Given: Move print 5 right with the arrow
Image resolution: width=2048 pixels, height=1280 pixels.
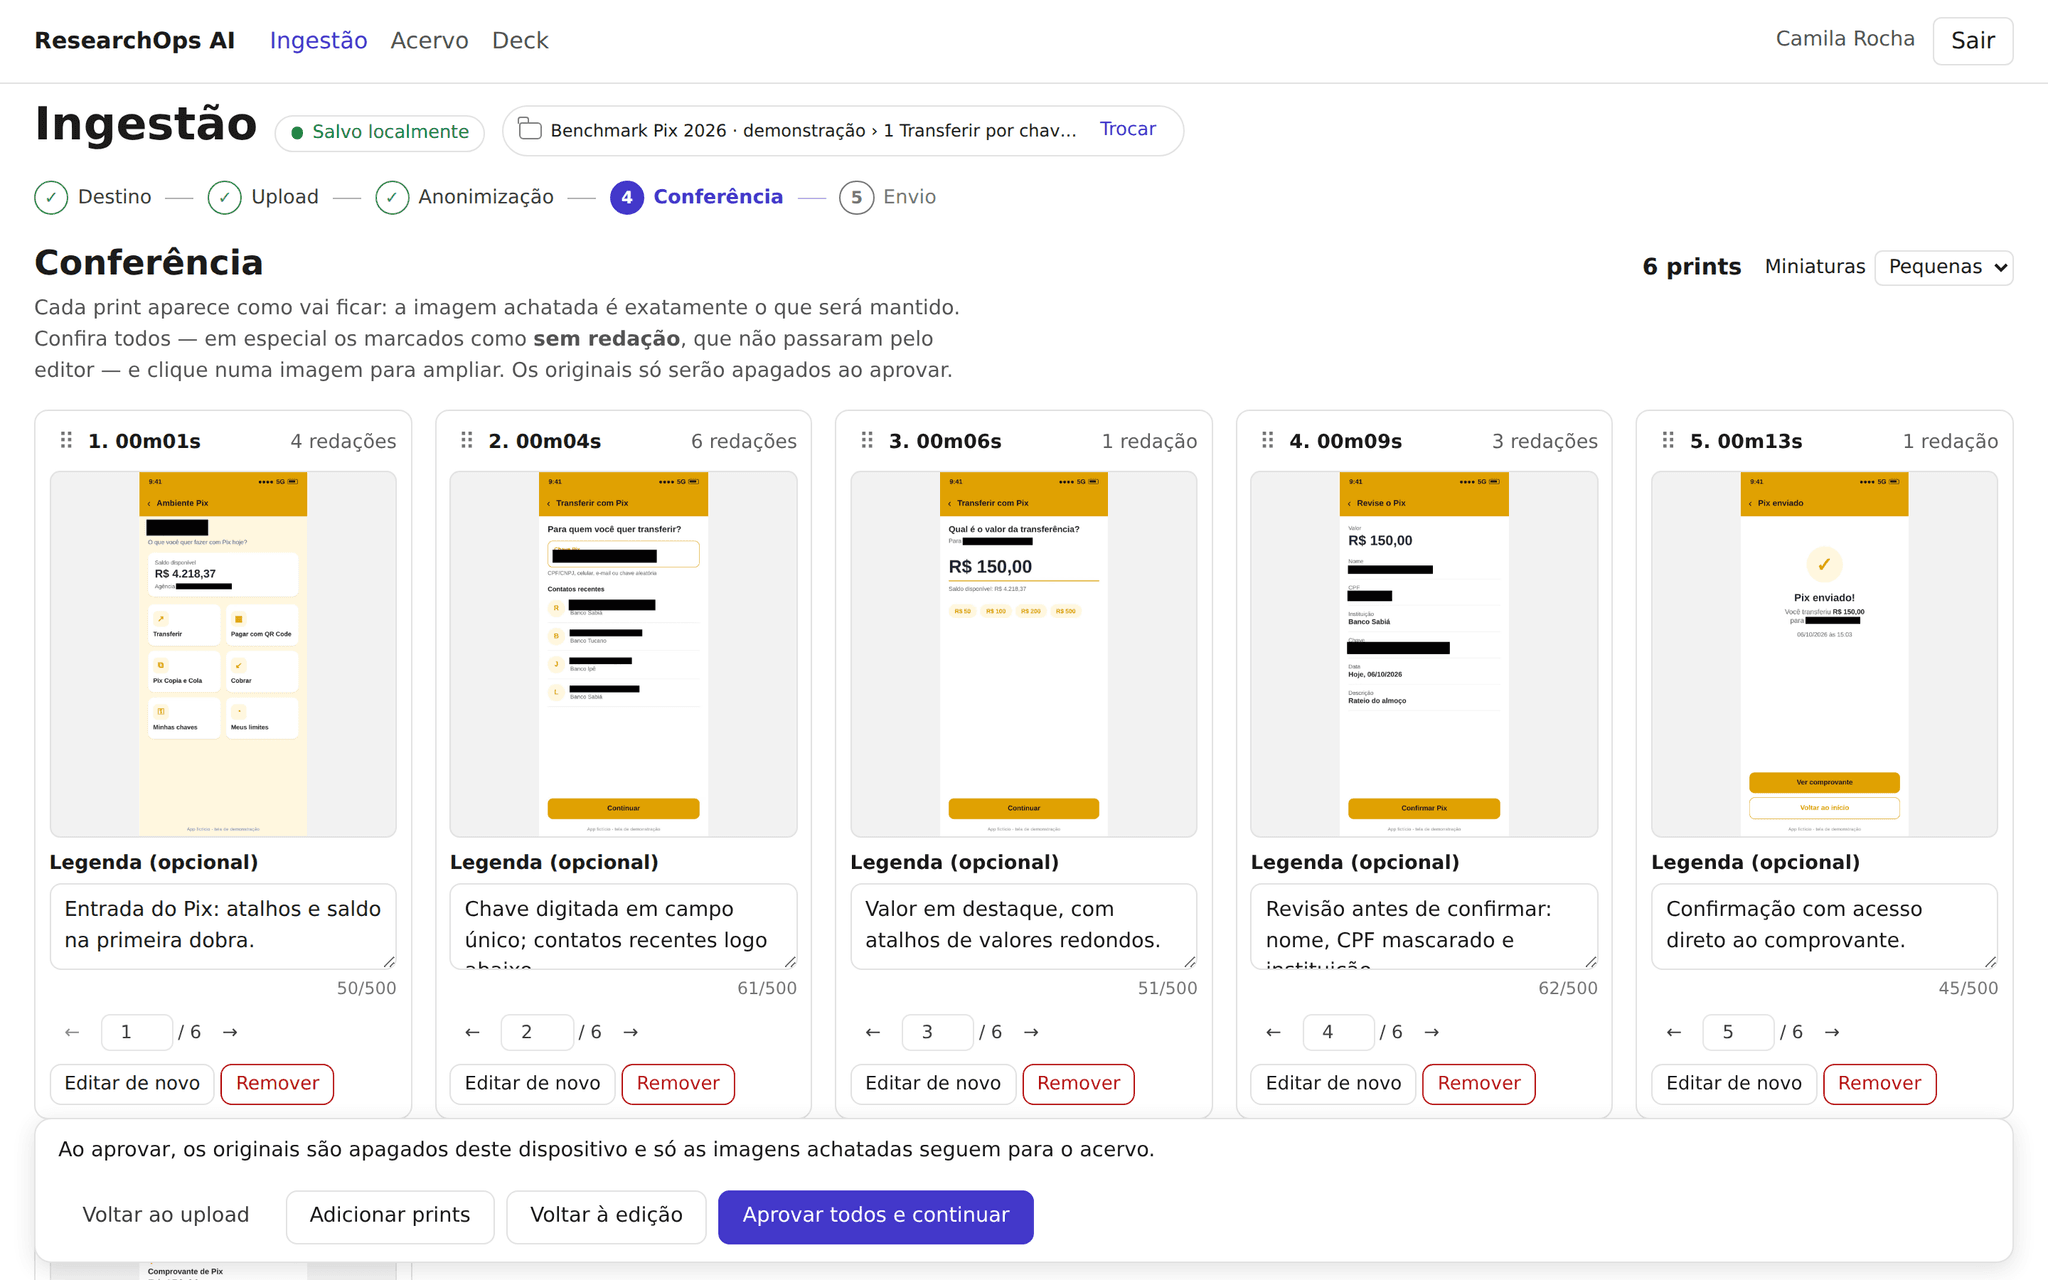Looking at the screenshot, I should pos(1832,1032).
